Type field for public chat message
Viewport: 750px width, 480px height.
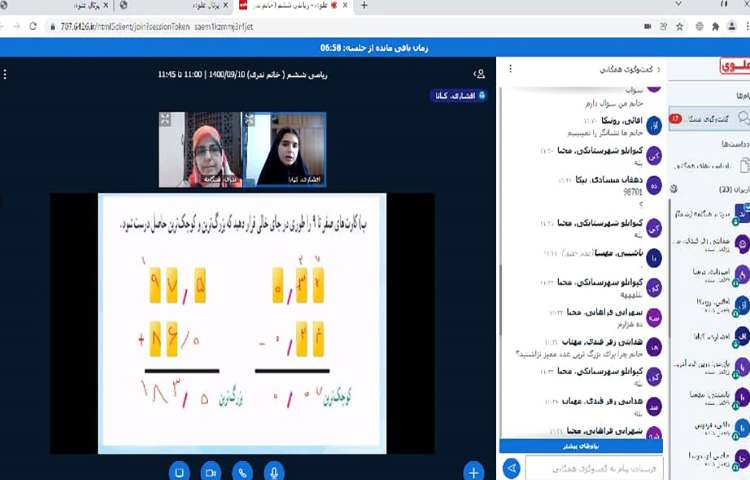click(594, 469)
